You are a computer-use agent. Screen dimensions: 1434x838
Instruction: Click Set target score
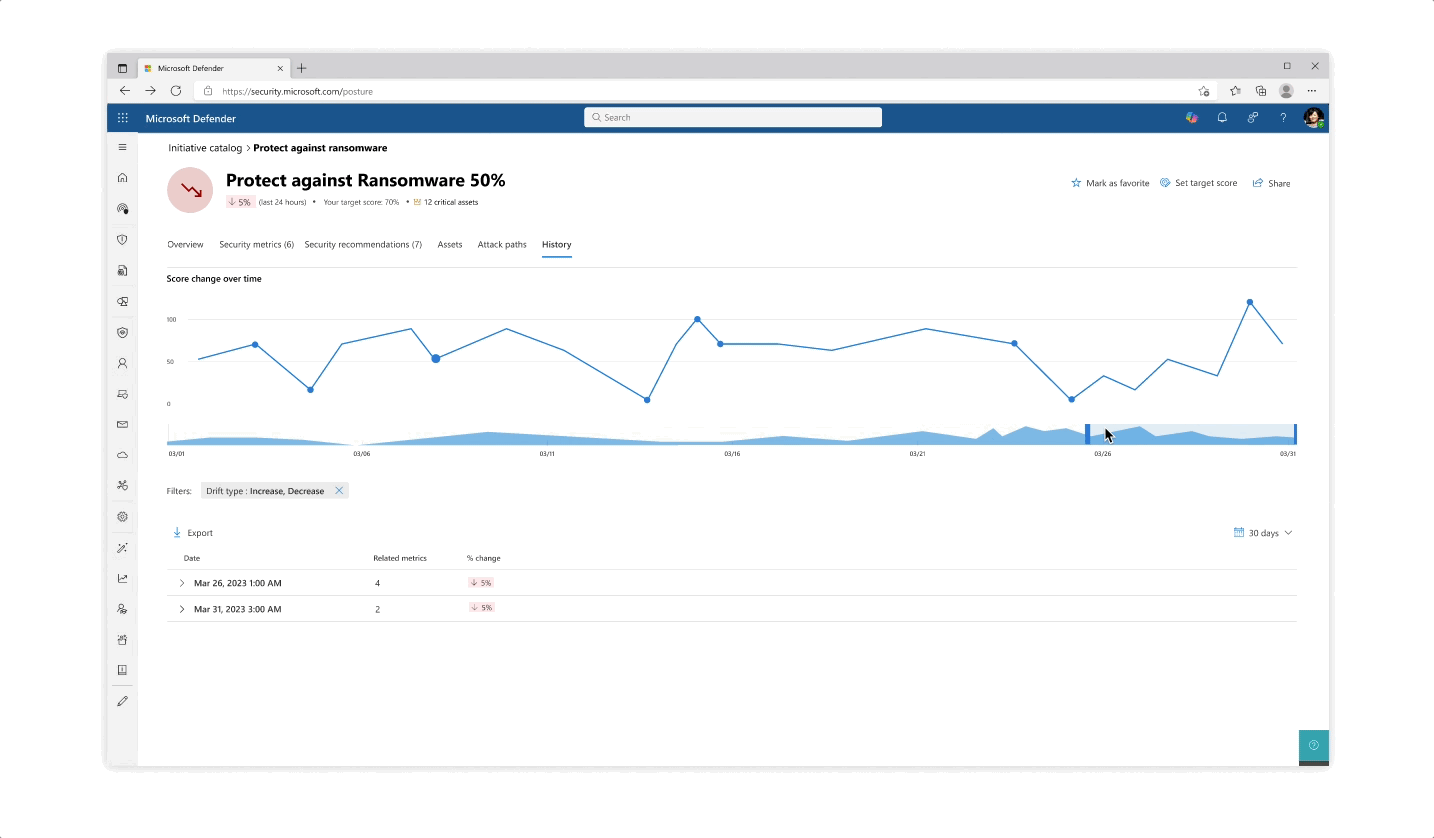point(1198,183)
